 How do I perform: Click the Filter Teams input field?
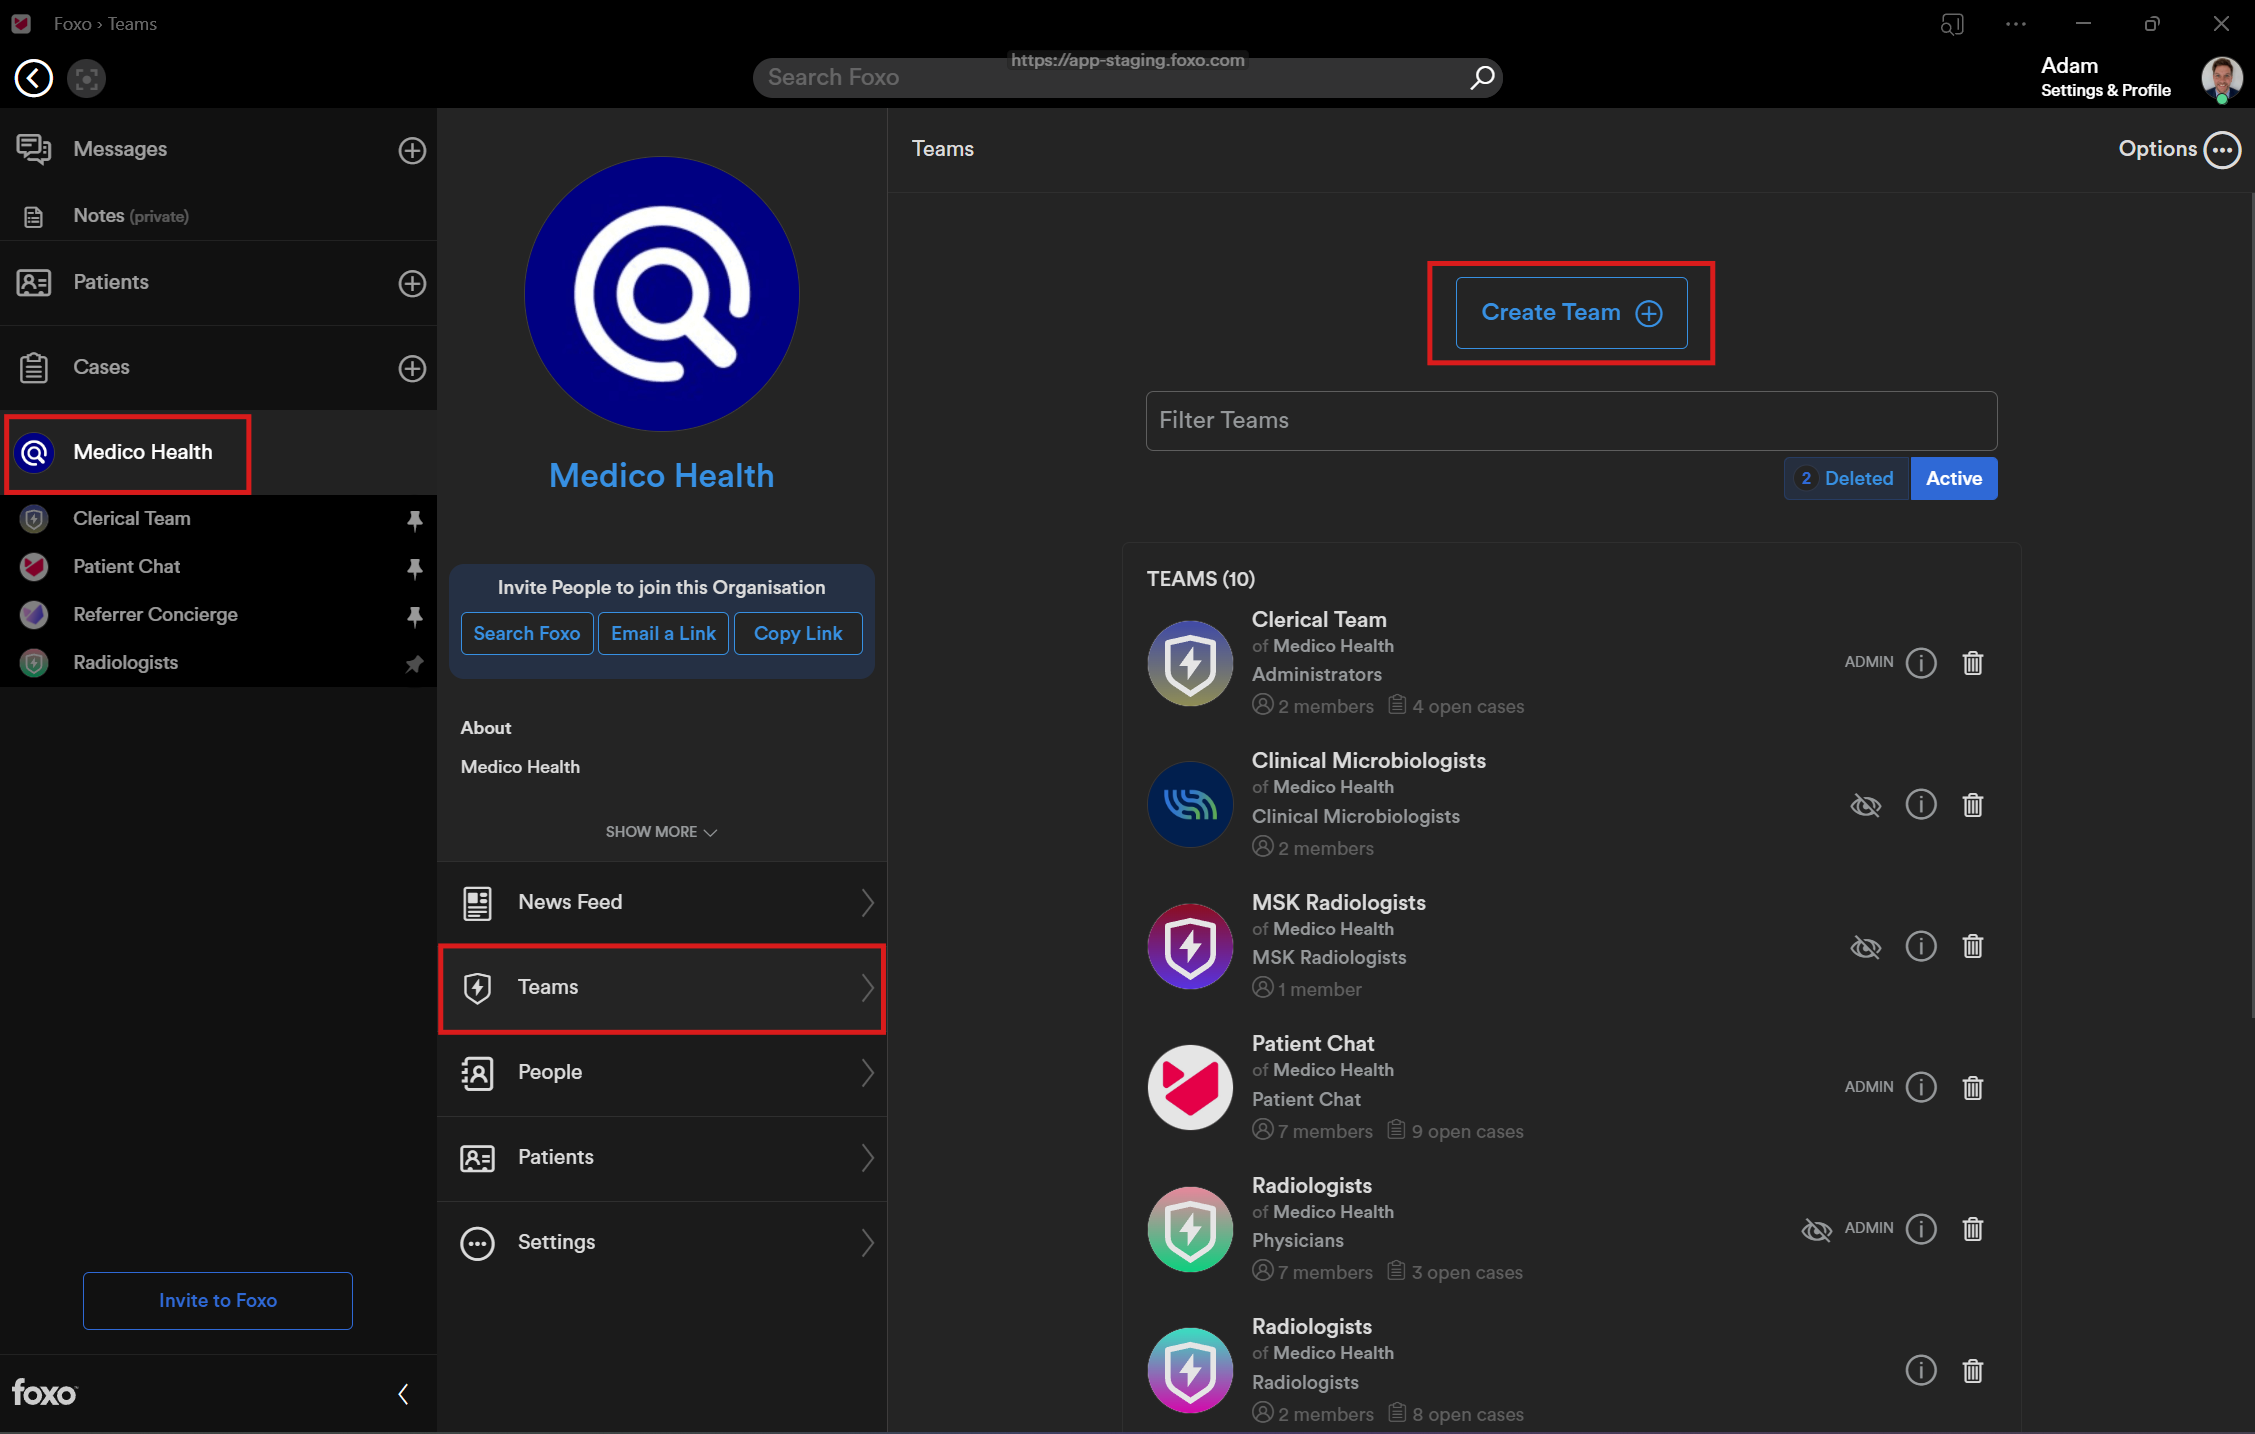(1571, 421)
